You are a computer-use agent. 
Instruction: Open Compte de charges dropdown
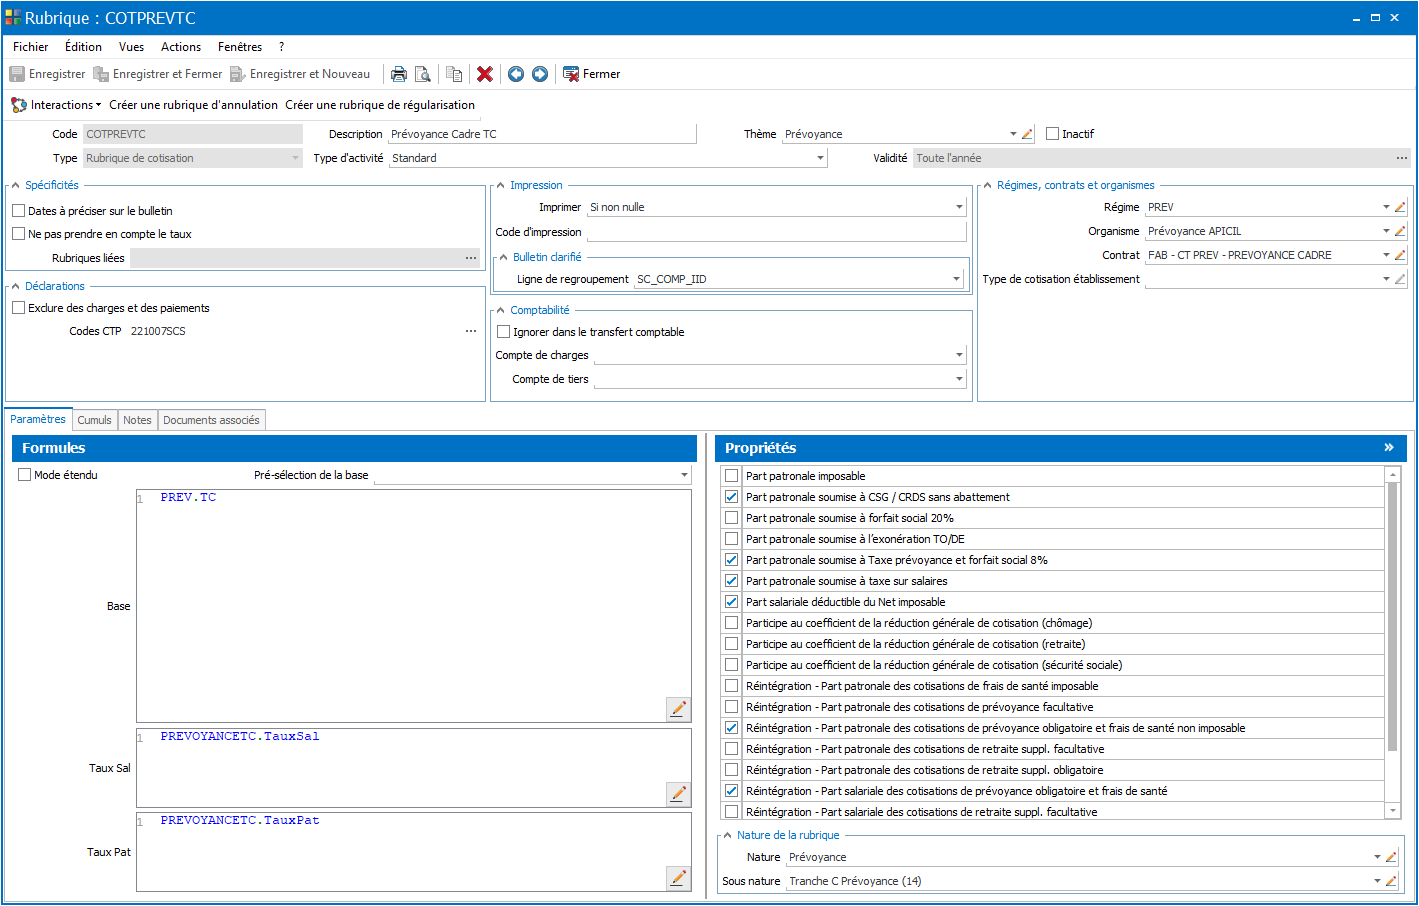pyautogui.click(x=959, y=355)
